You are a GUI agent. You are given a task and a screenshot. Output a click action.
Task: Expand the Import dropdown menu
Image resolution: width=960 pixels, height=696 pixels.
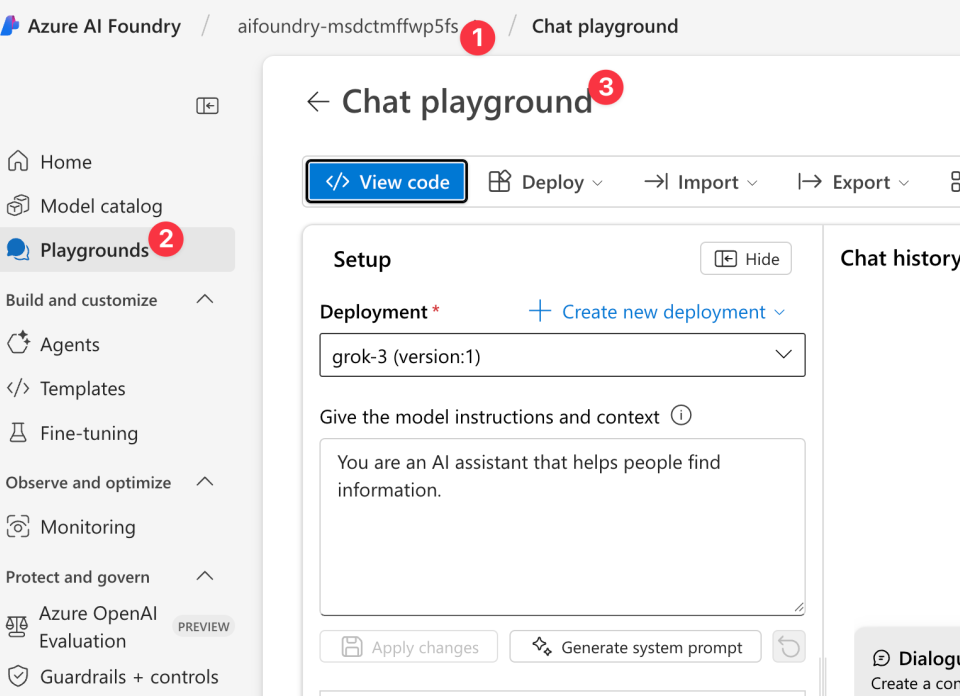coord(752,183)
